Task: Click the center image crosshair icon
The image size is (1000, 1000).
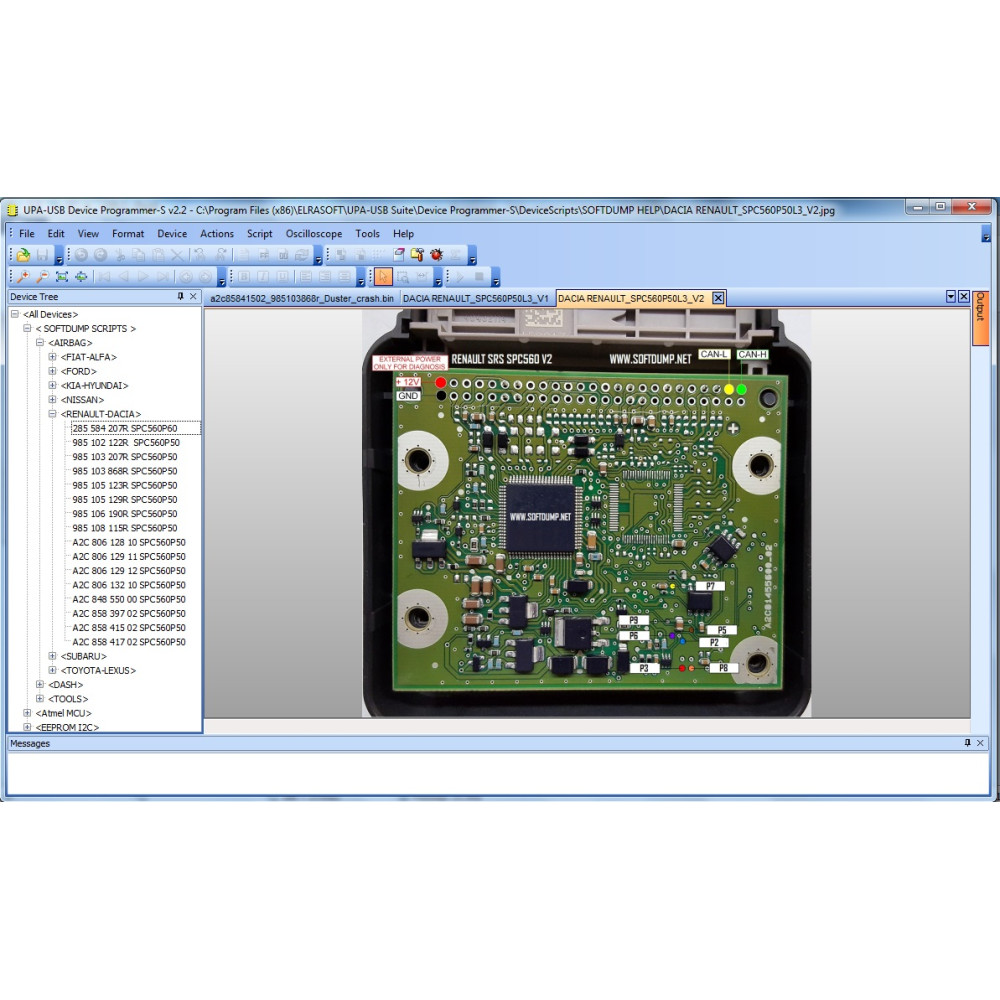Action: coord(81,276)
